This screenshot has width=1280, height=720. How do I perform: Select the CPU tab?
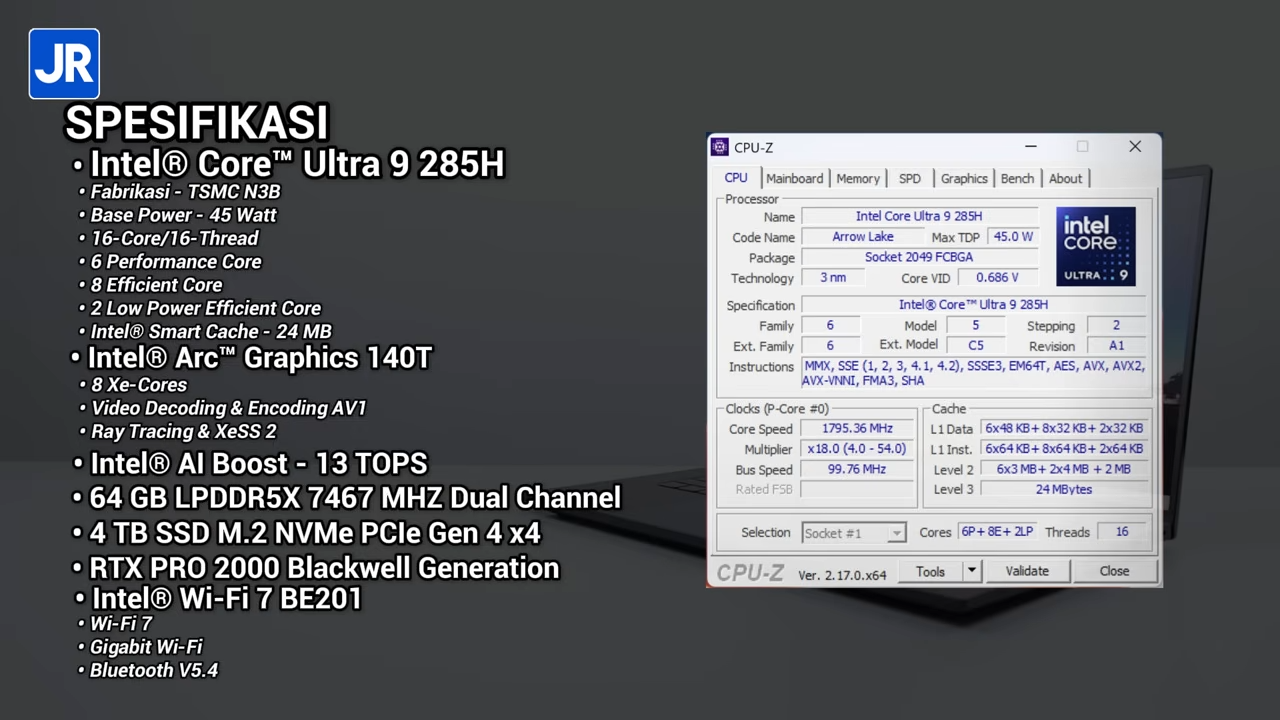pyautogui.click(x=736, y=178)
